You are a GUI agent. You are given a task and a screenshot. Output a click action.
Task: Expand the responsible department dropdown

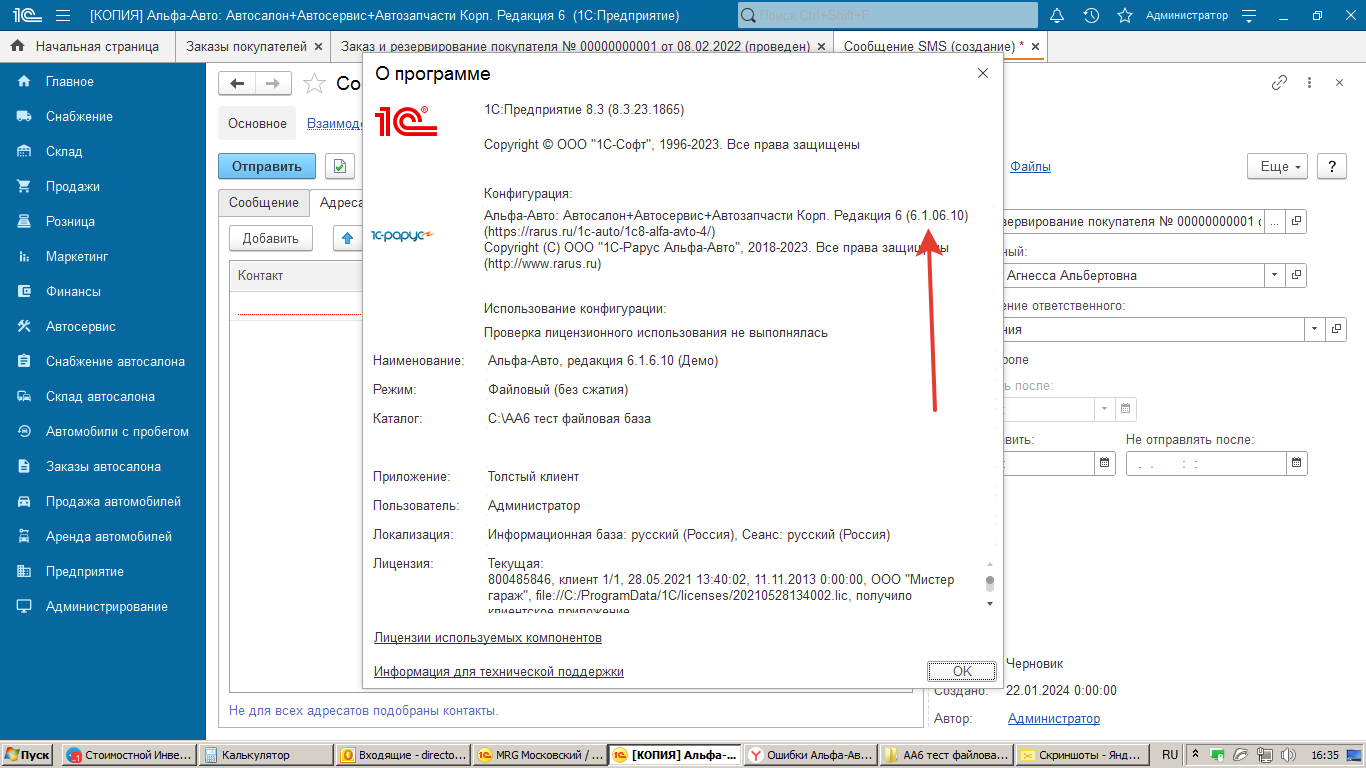(x=1314, y=329)
